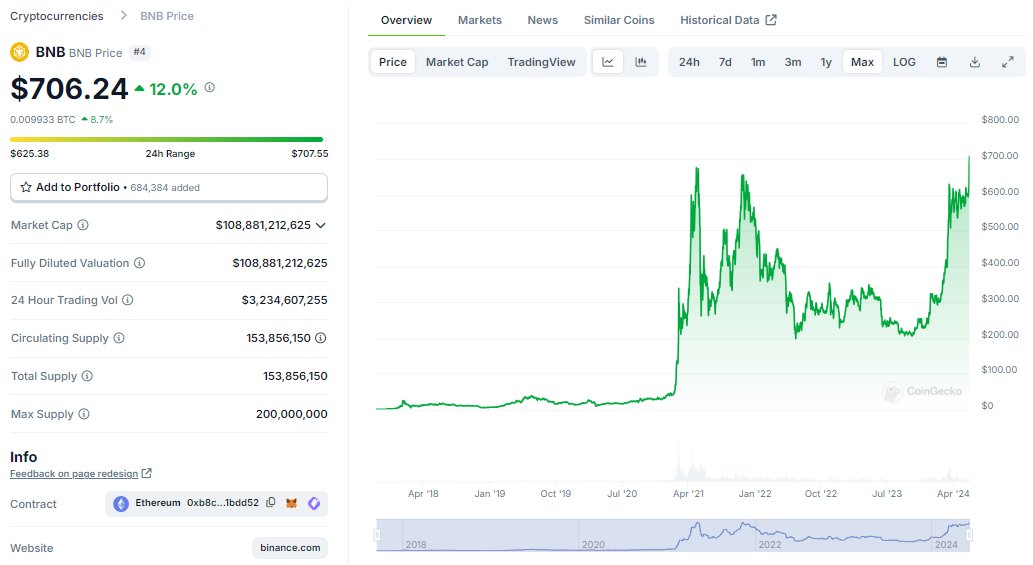Click the right handle of chart range navigator
Screen dimensions: 1033x565
point(969,535)
